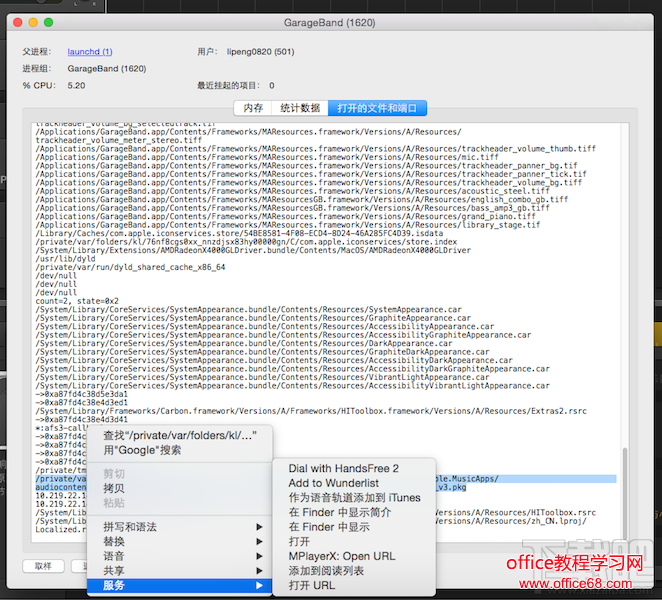662x600 pixels.
Task: Click the english_combo_gb.tiff path line
Action: pos(302,199)
